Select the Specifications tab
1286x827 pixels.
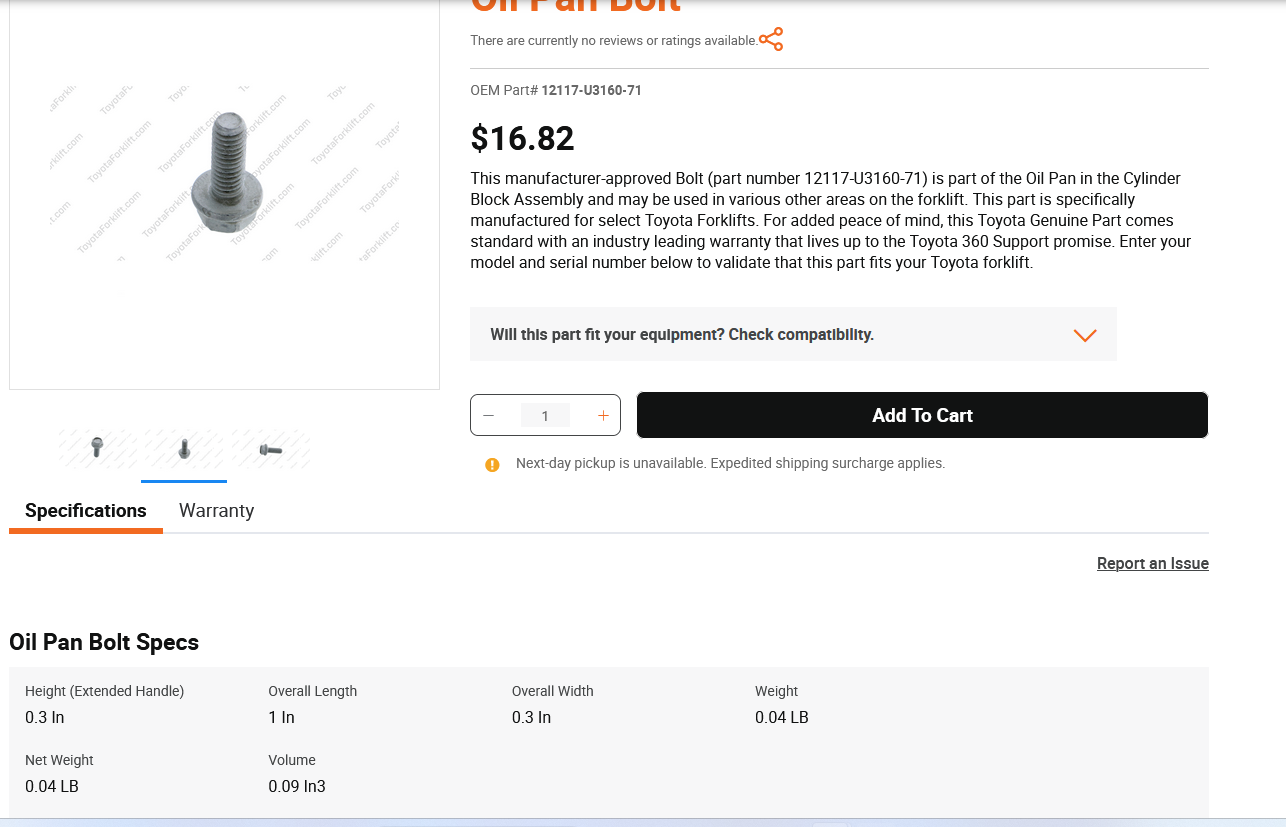tap(86, 511)
